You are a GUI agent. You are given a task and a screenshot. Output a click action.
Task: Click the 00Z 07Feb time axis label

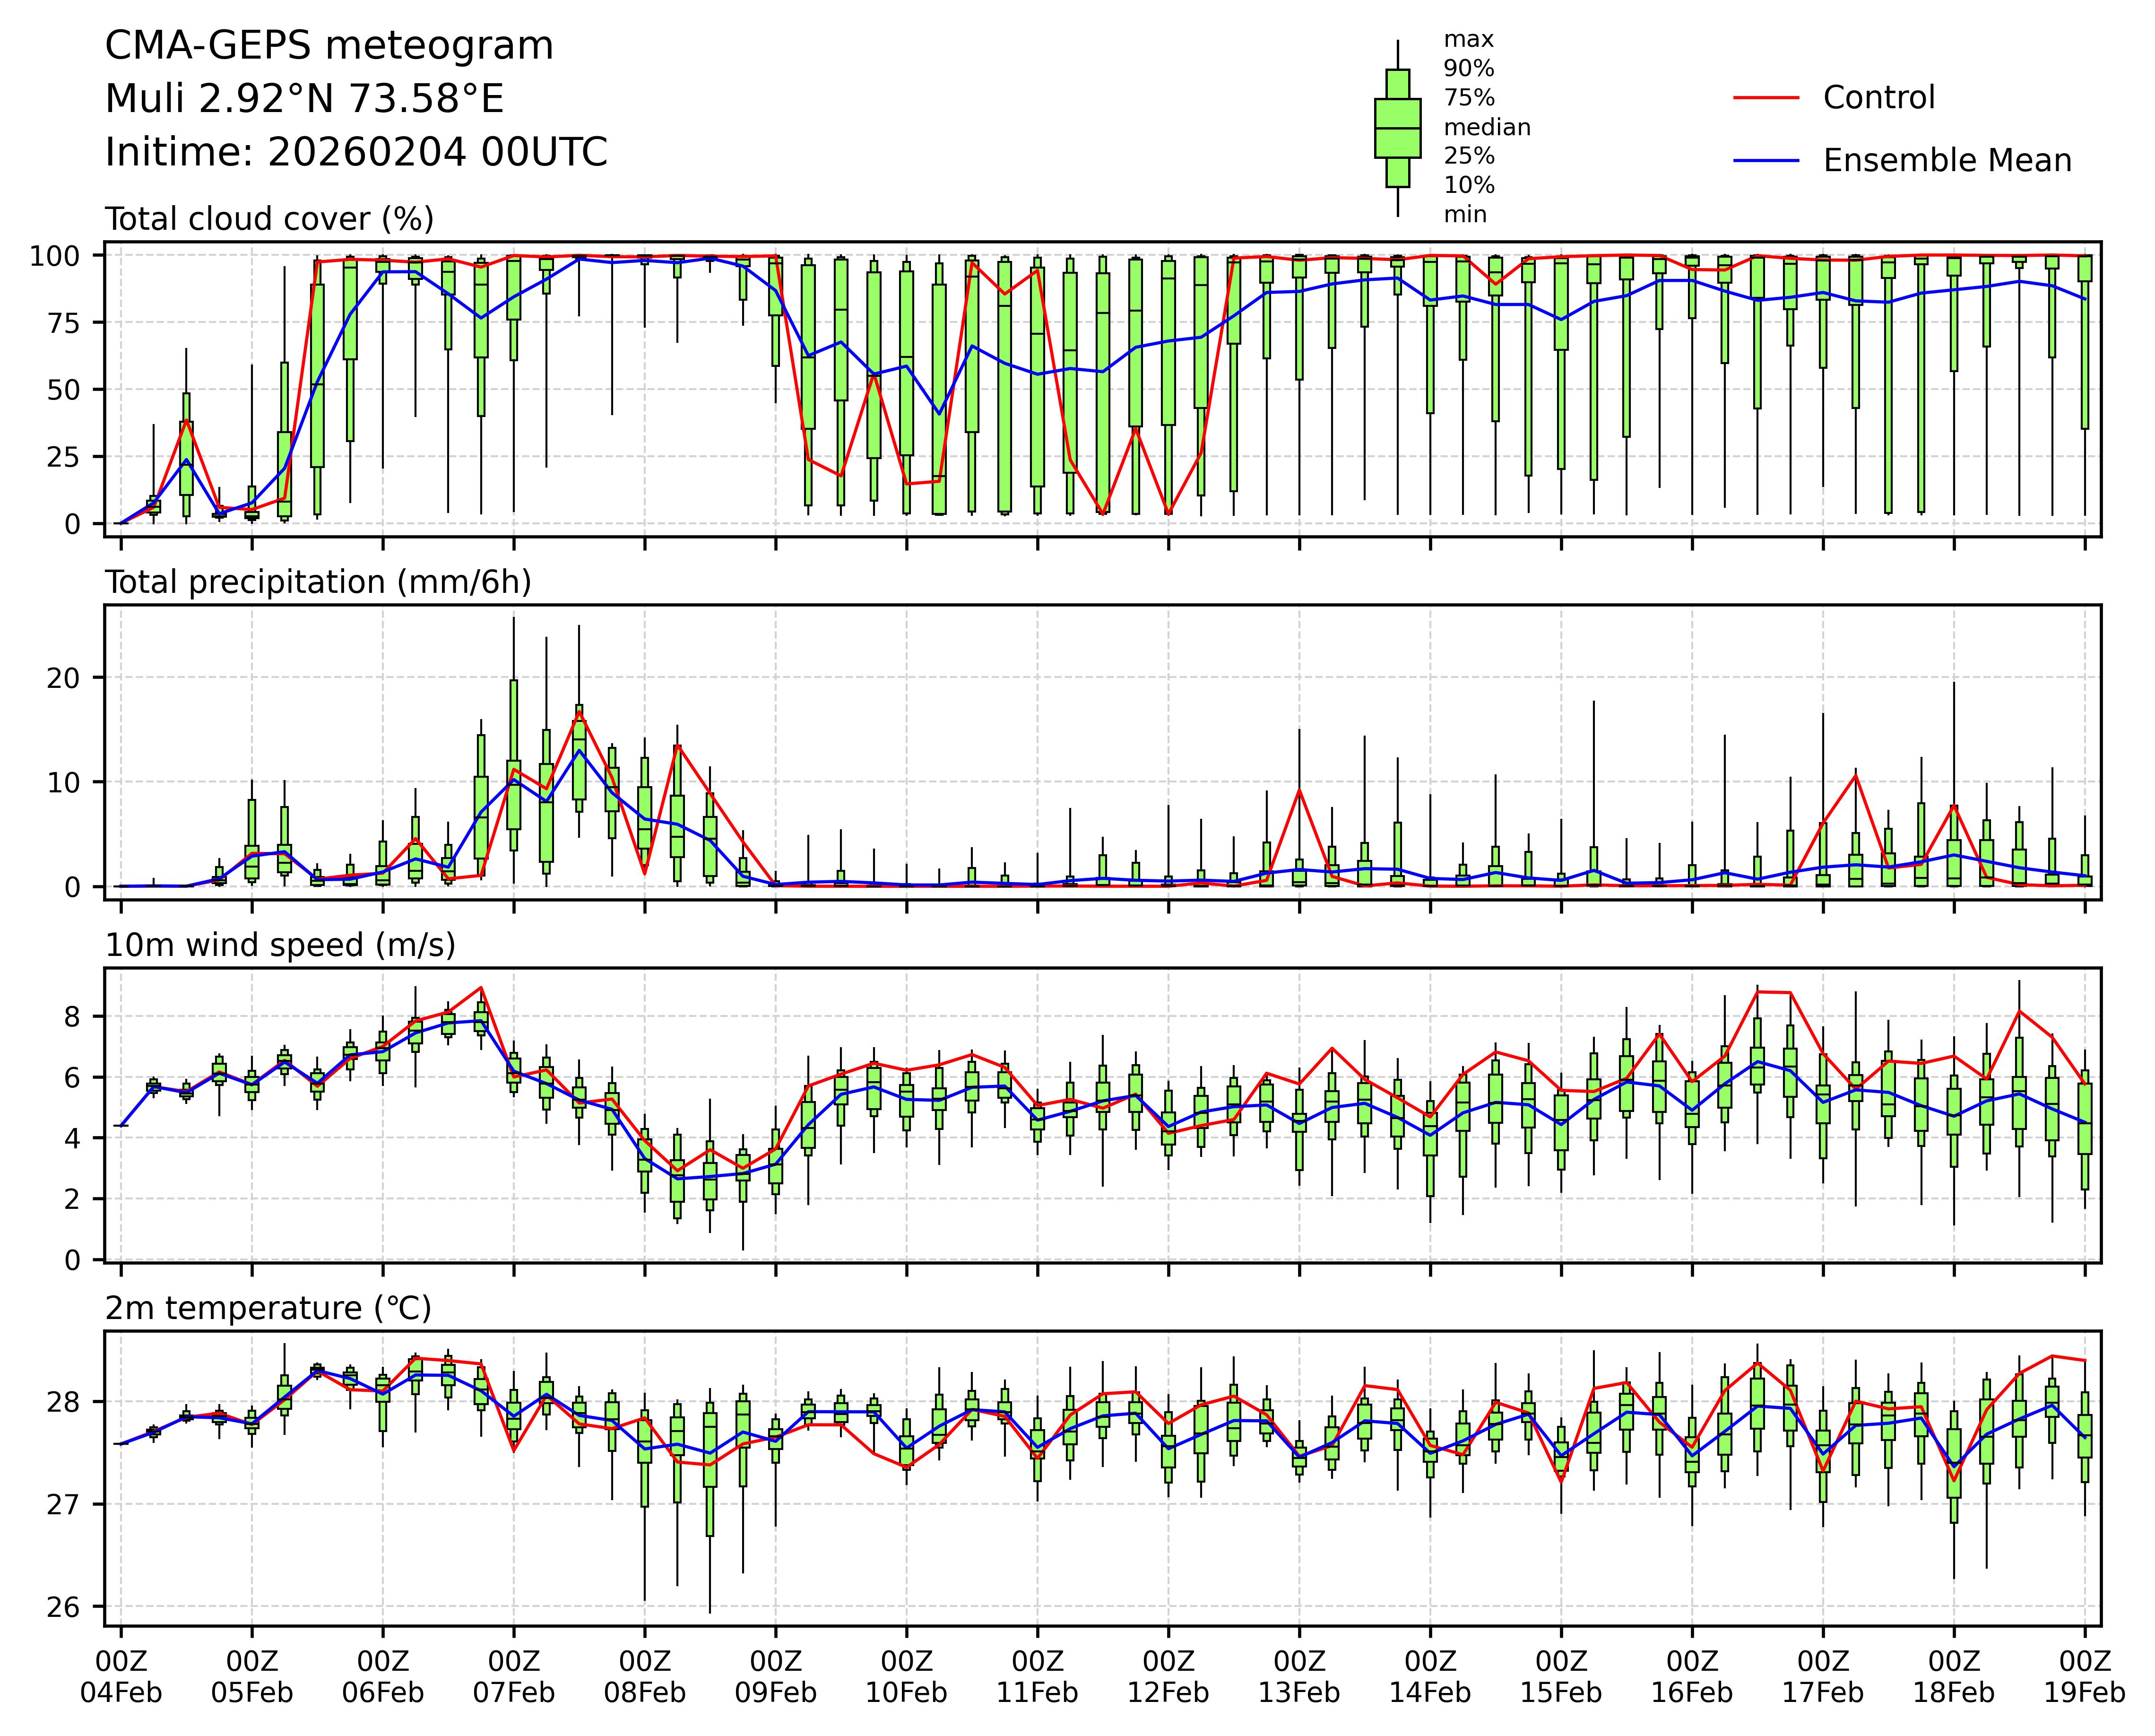[x=514, y=1677]
